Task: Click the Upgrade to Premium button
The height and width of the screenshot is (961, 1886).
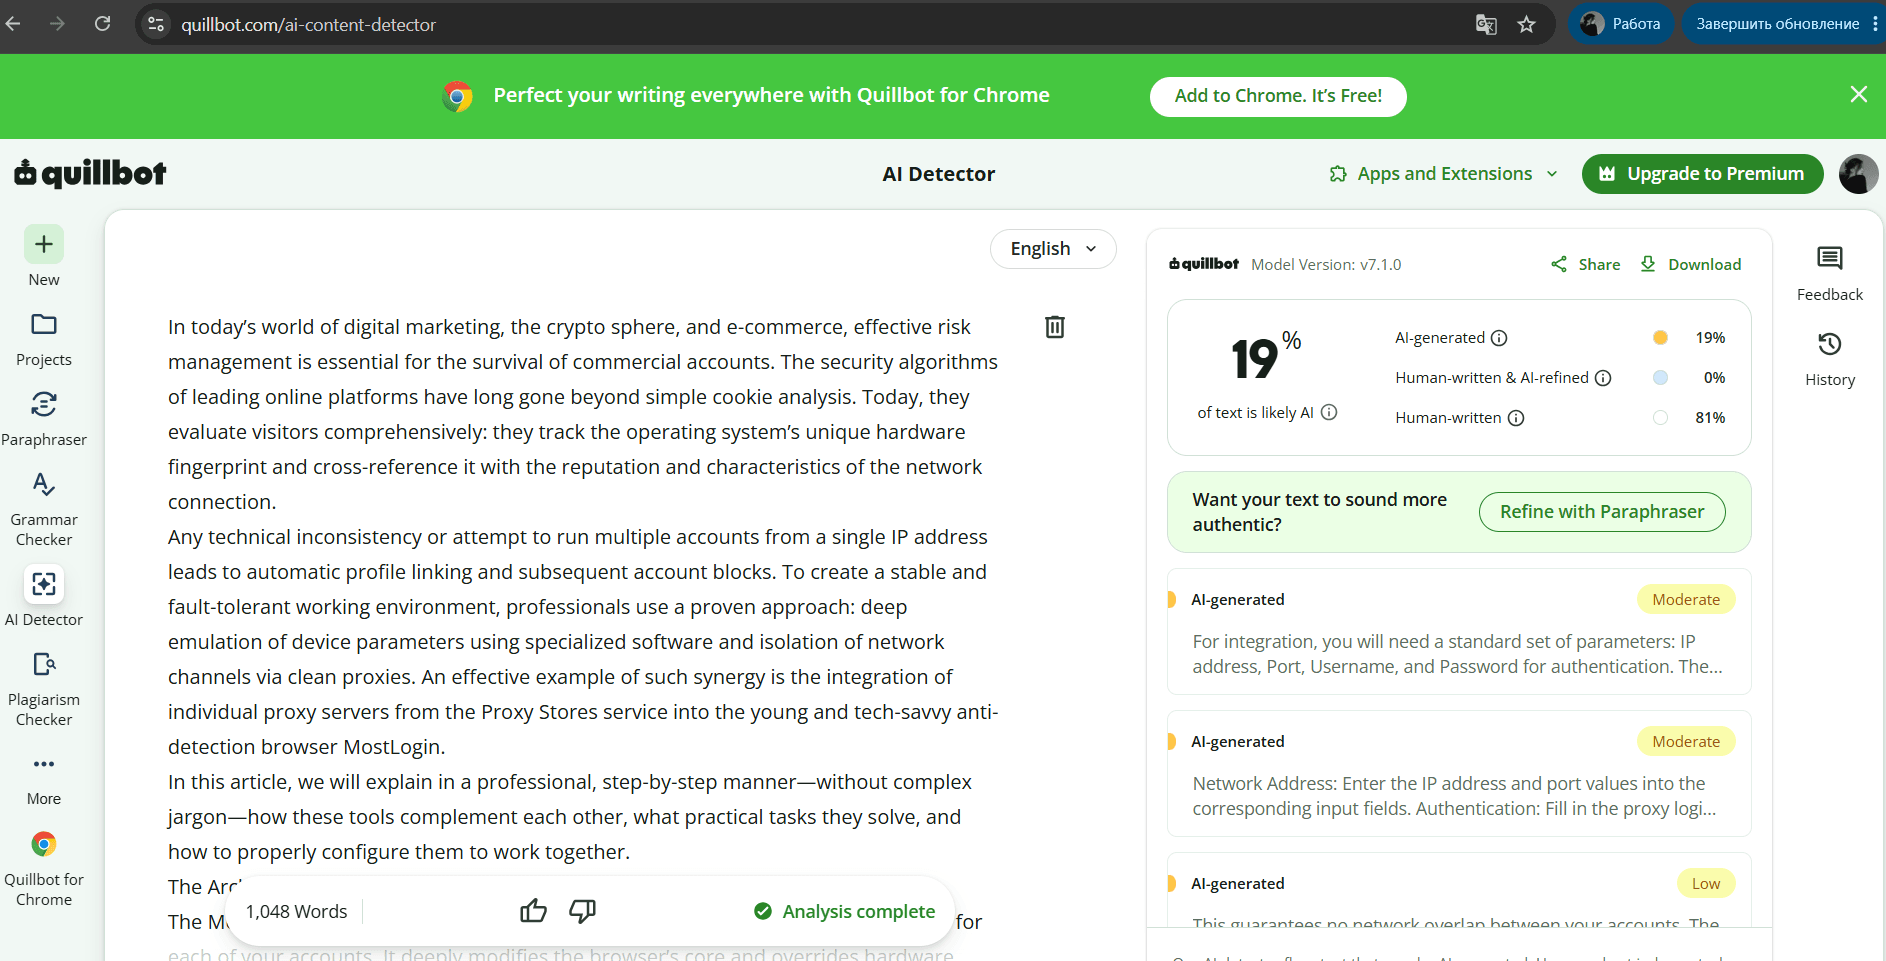Action: (1702, 174)
